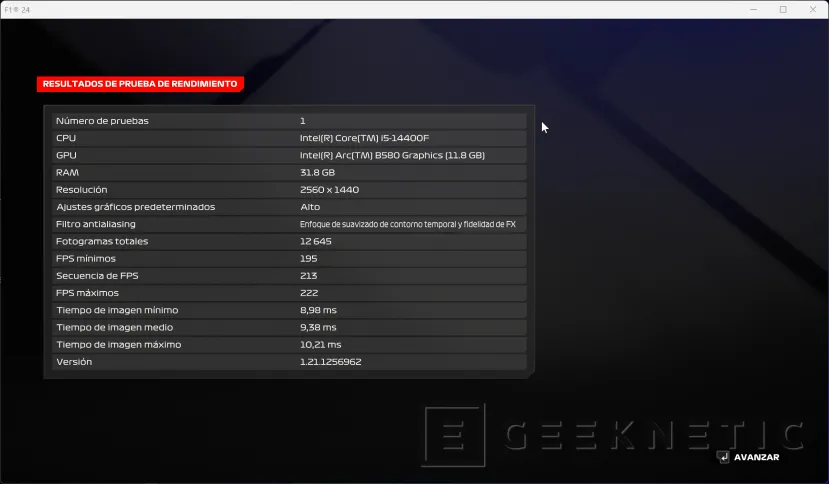Viewport: 829px width, 484px height.
Task: Click the Versión row label
Action: click(x=74, y=362)
